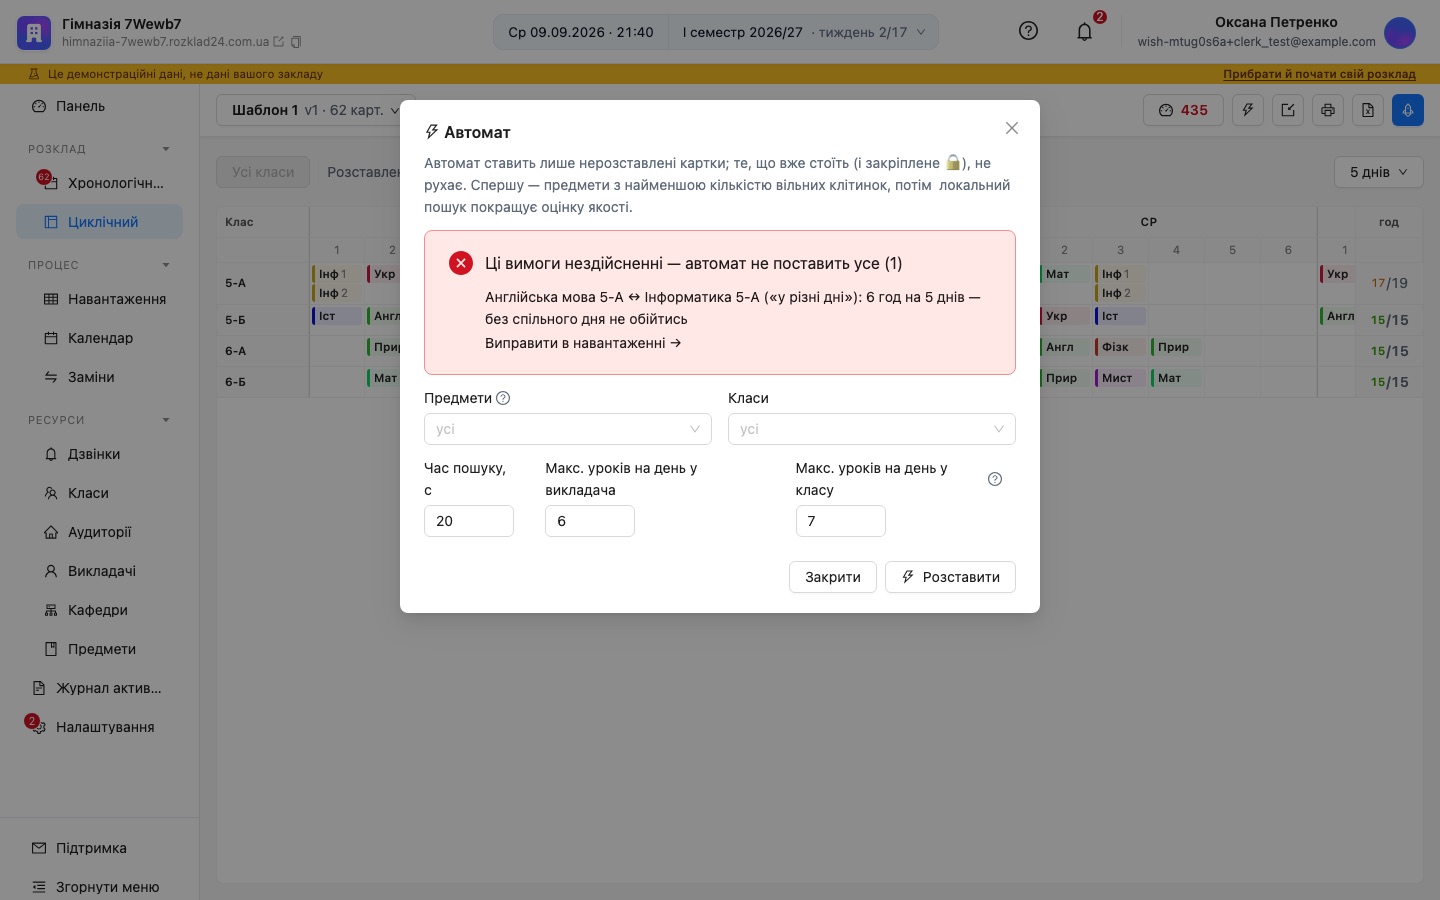Click the lightning Автомат toolbar icon
The image size is (1440, 900).
pos(1248,110)
